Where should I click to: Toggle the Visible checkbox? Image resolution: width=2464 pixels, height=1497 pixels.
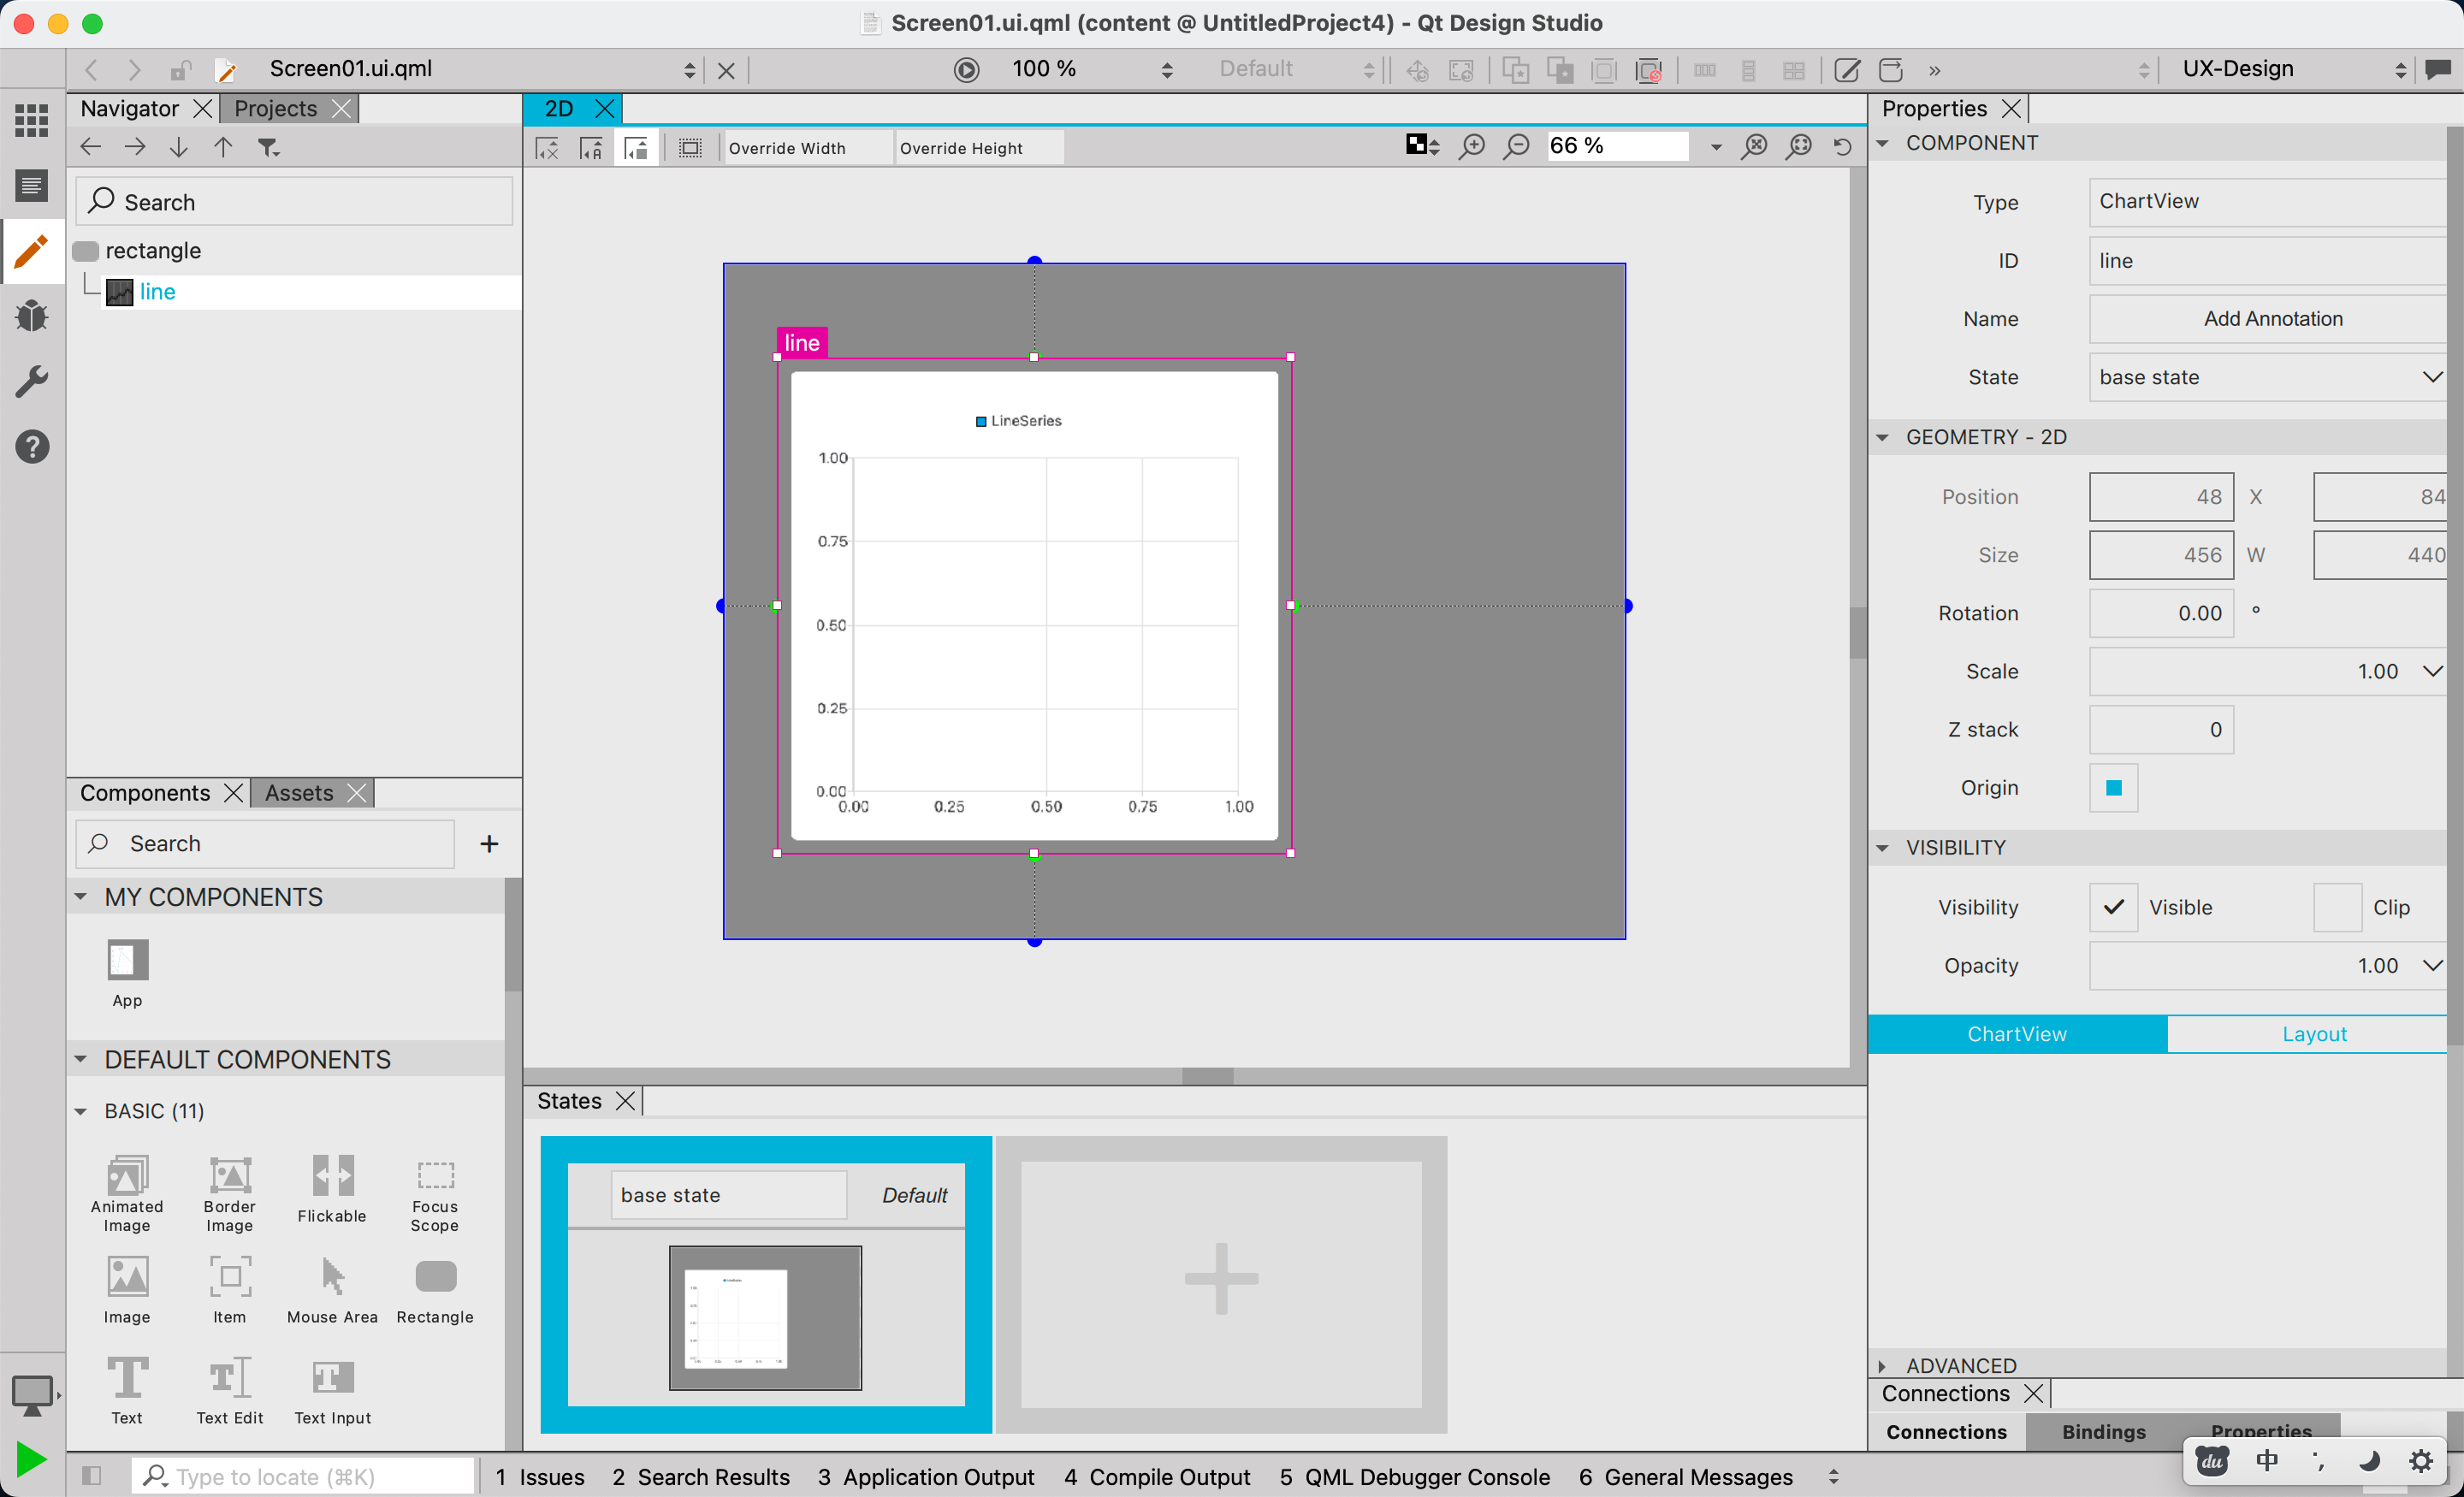[x=2113, y=907]
